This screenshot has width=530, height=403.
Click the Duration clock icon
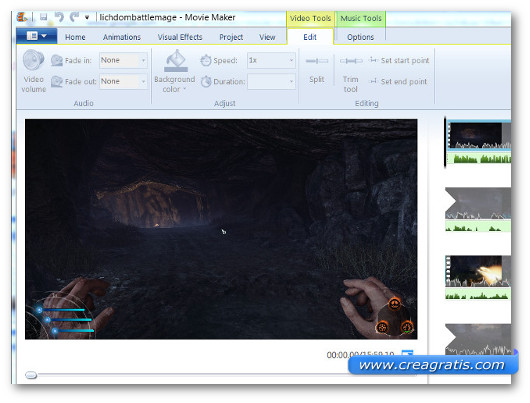(206, 81)
